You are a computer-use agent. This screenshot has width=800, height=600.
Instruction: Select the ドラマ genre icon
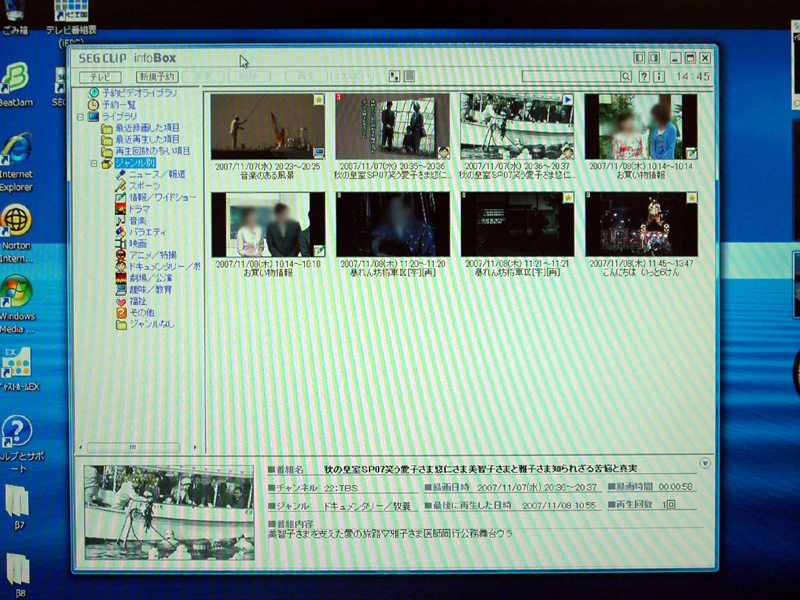tap(121, 209)
